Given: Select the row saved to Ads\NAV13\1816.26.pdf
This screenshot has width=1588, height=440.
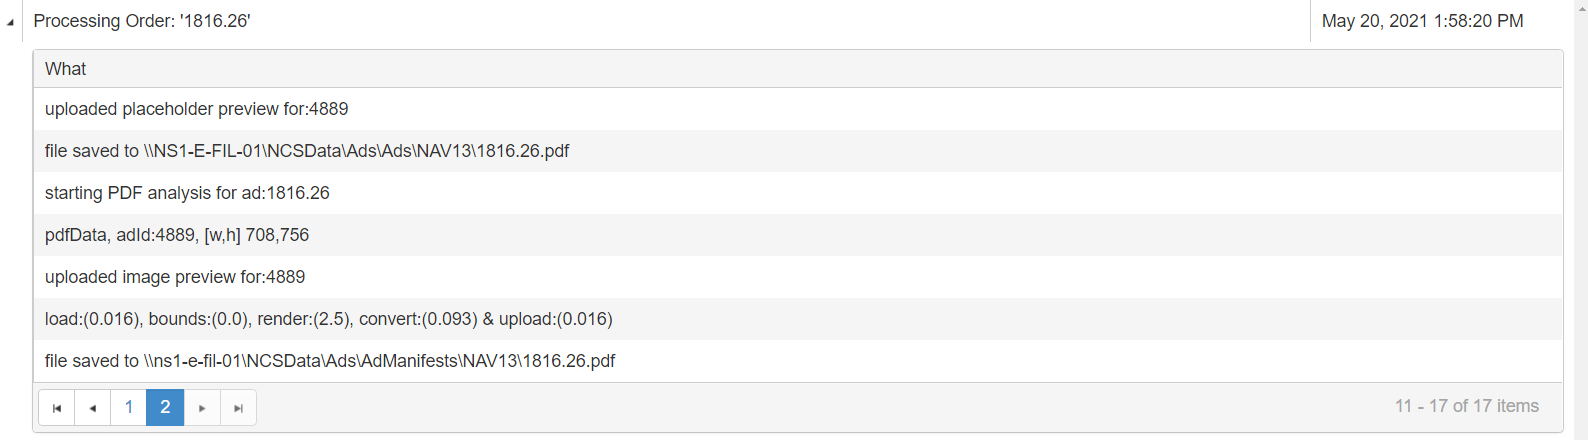Looking at the screenshot, I should pyautogui.click(x=307, y=151).
